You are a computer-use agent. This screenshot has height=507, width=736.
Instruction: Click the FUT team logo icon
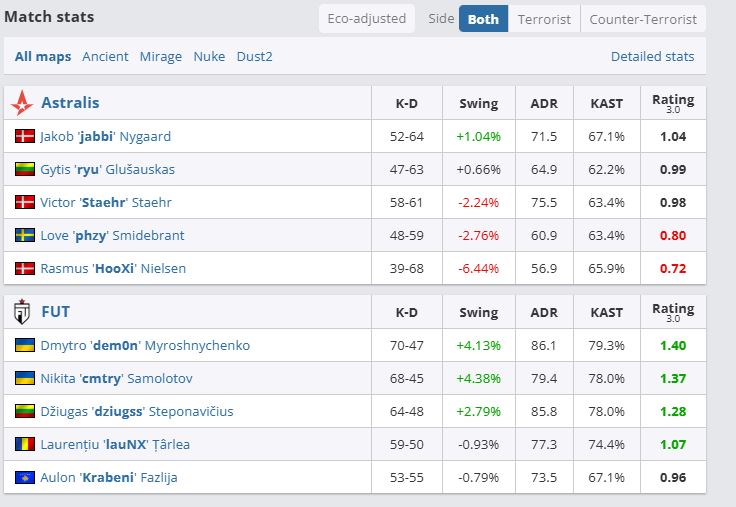[x=22, y=312]
